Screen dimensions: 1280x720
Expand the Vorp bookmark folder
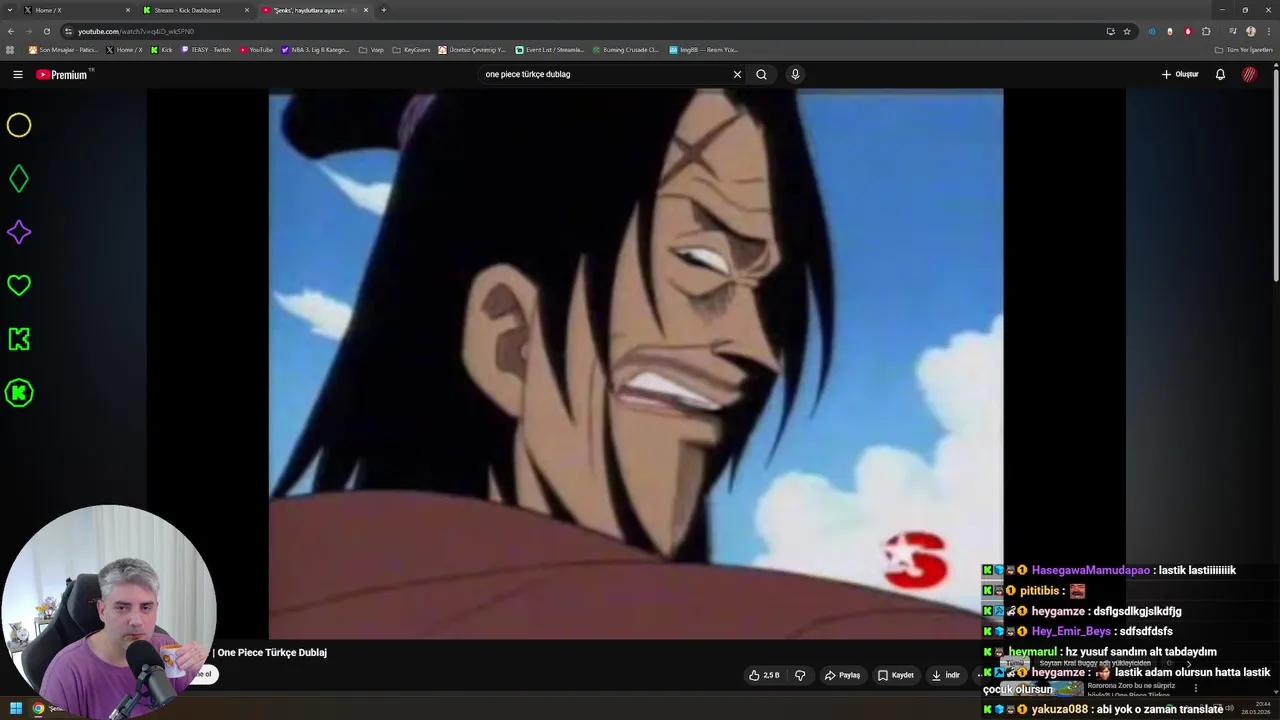(x=371, y=49)
